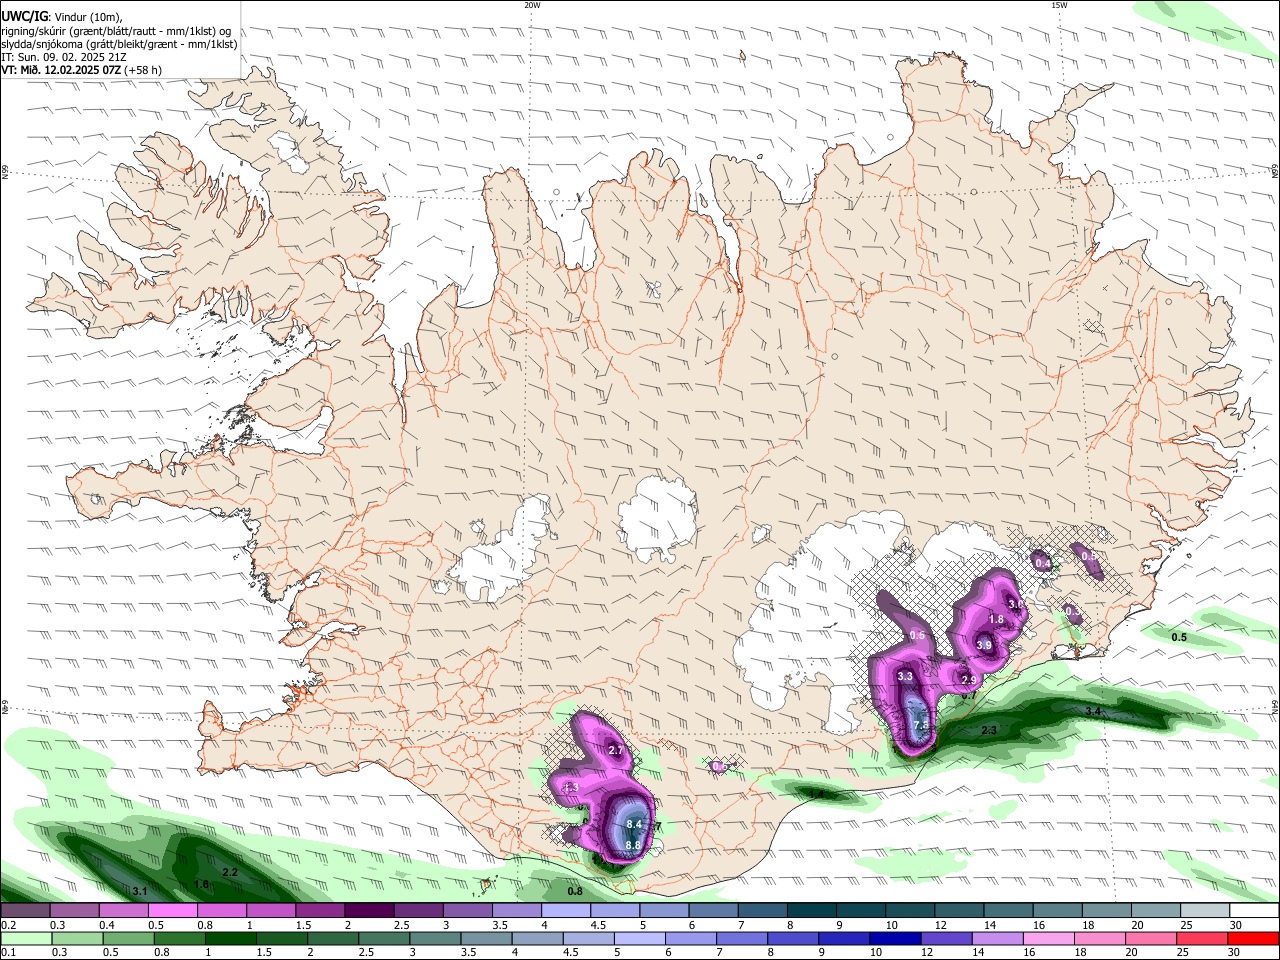Viewport: 1280px width, 960px height.
Task: Select the light lavender 4 swatch in top legend row
Action: (x=564, y=911)
